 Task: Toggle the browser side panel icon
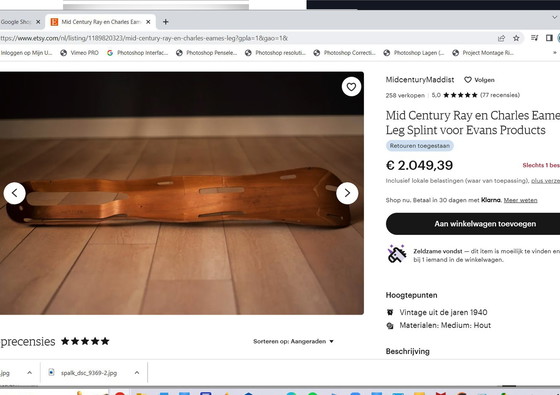click(549, 38)
